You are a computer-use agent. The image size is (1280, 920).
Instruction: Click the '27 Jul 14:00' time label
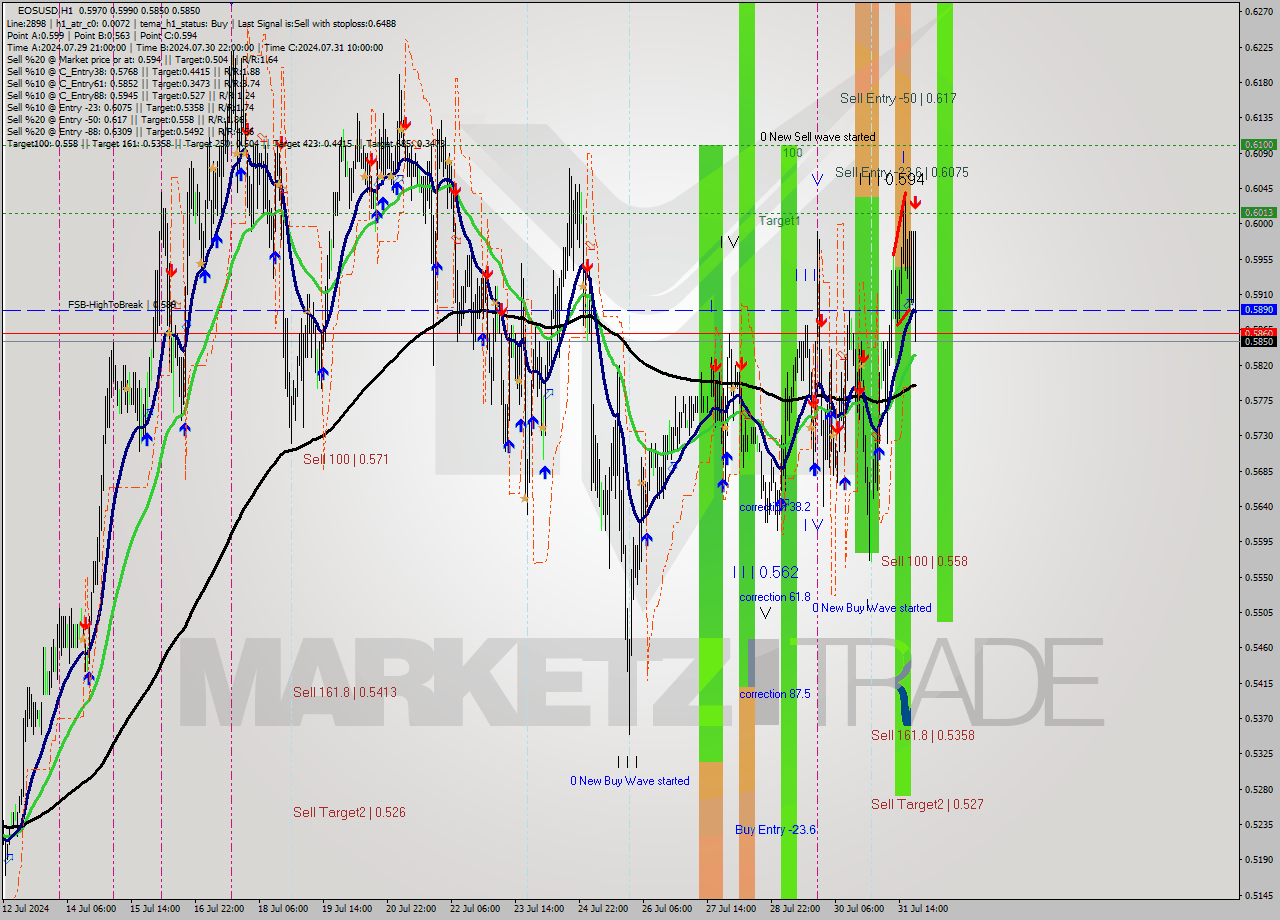[730, 909]
